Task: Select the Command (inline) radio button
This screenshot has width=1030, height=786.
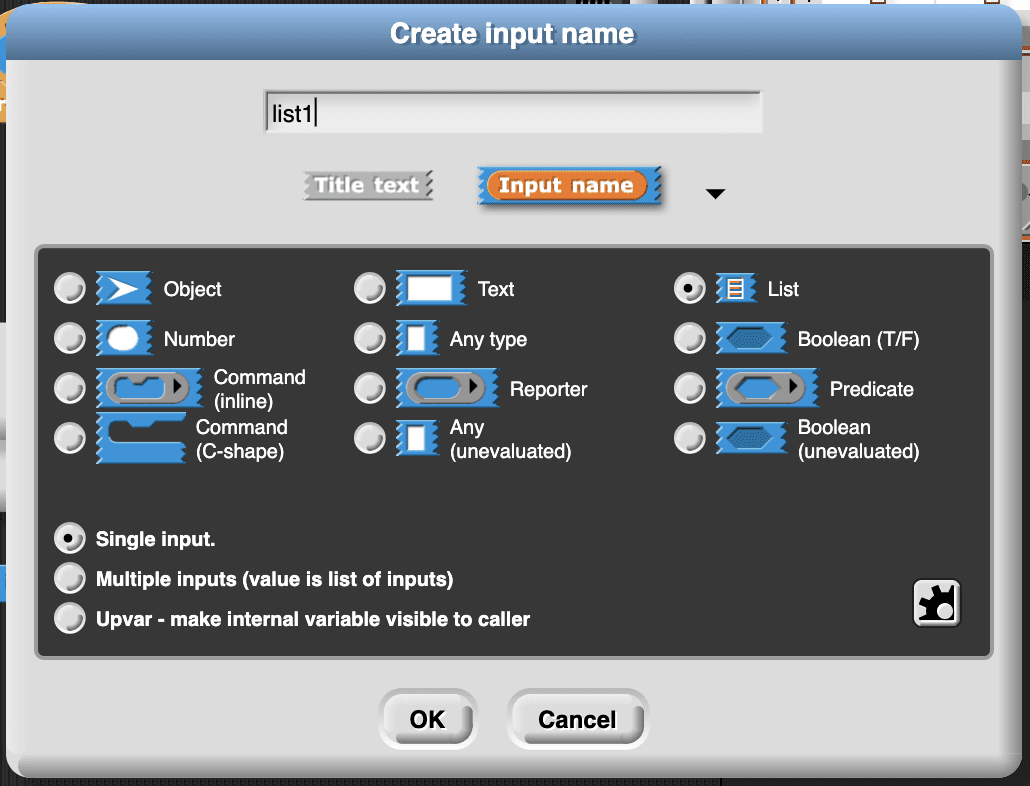Action: point(70,389)
